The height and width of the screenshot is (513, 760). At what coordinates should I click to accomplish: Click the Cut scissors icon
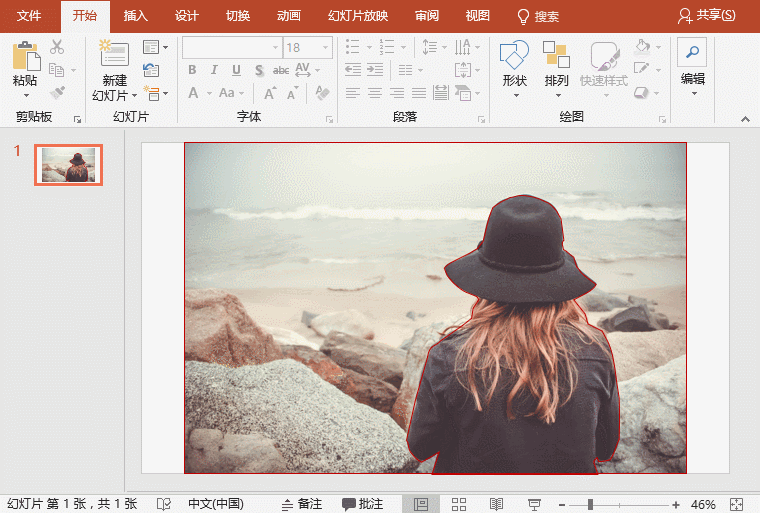pyautogui.click(x=57, y=47)
